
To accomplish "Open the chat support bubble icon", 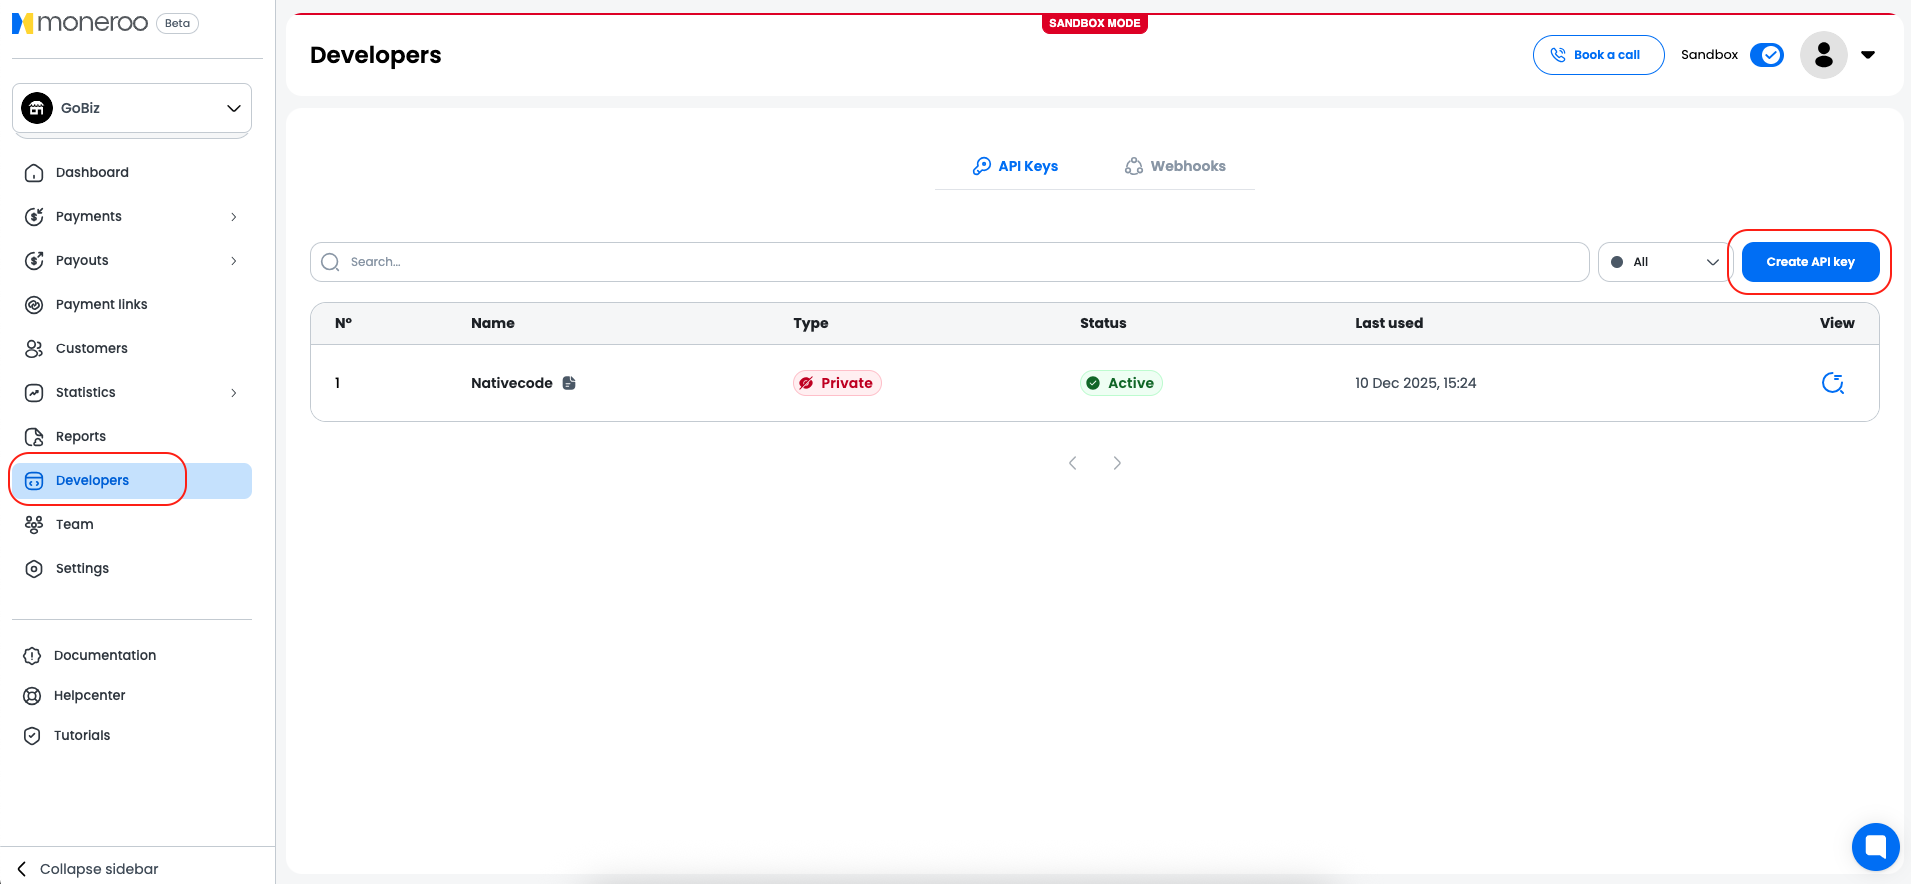I will (1875, 847).
